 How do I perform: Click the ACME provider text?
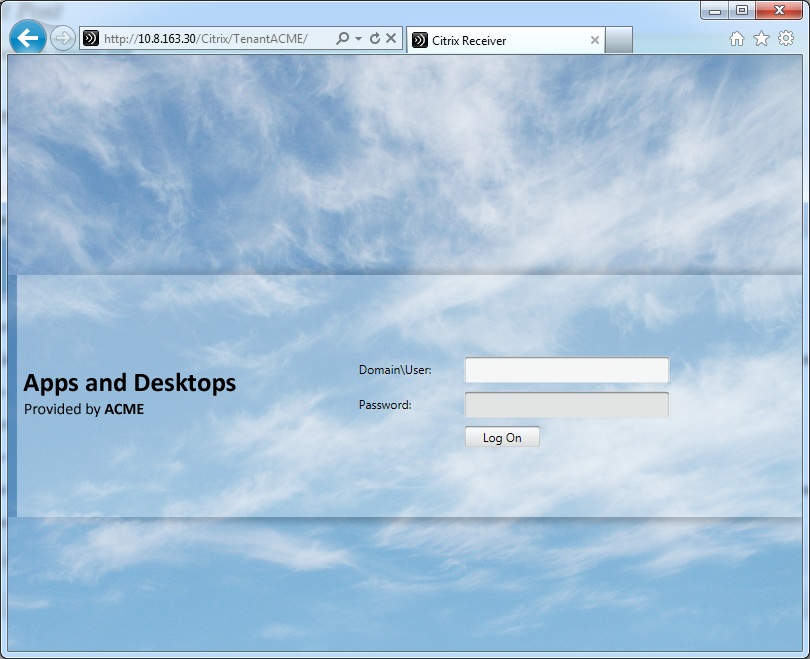pyautogui.click(x=125, y=409)
